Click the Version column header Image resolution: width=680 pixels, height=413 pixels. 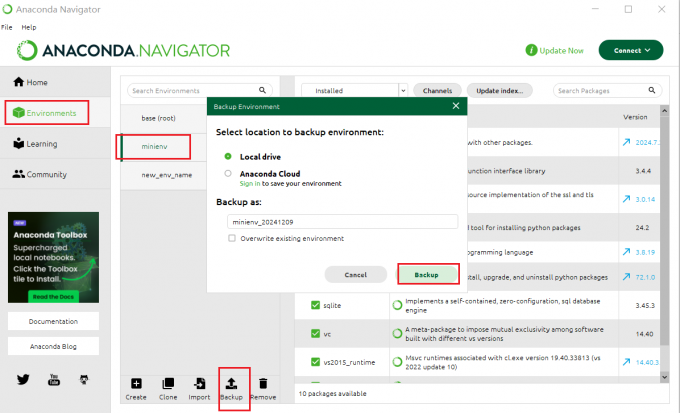(635, 117)
